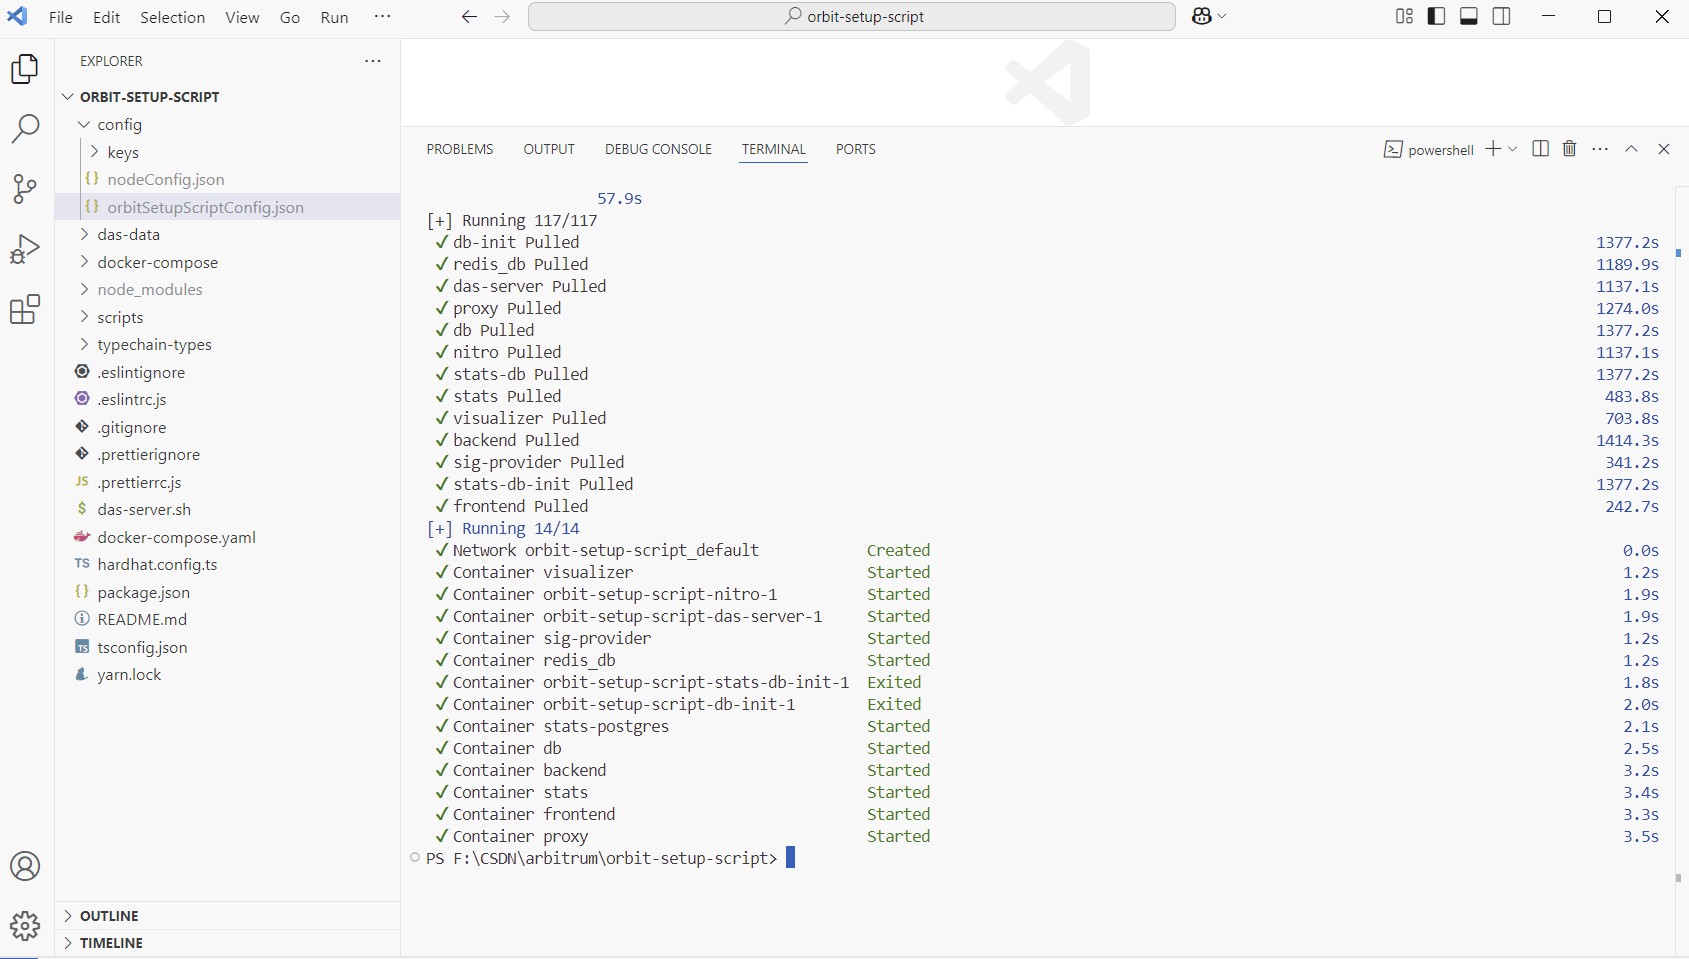Open the Run and Debug view

[x=25, y=249]
